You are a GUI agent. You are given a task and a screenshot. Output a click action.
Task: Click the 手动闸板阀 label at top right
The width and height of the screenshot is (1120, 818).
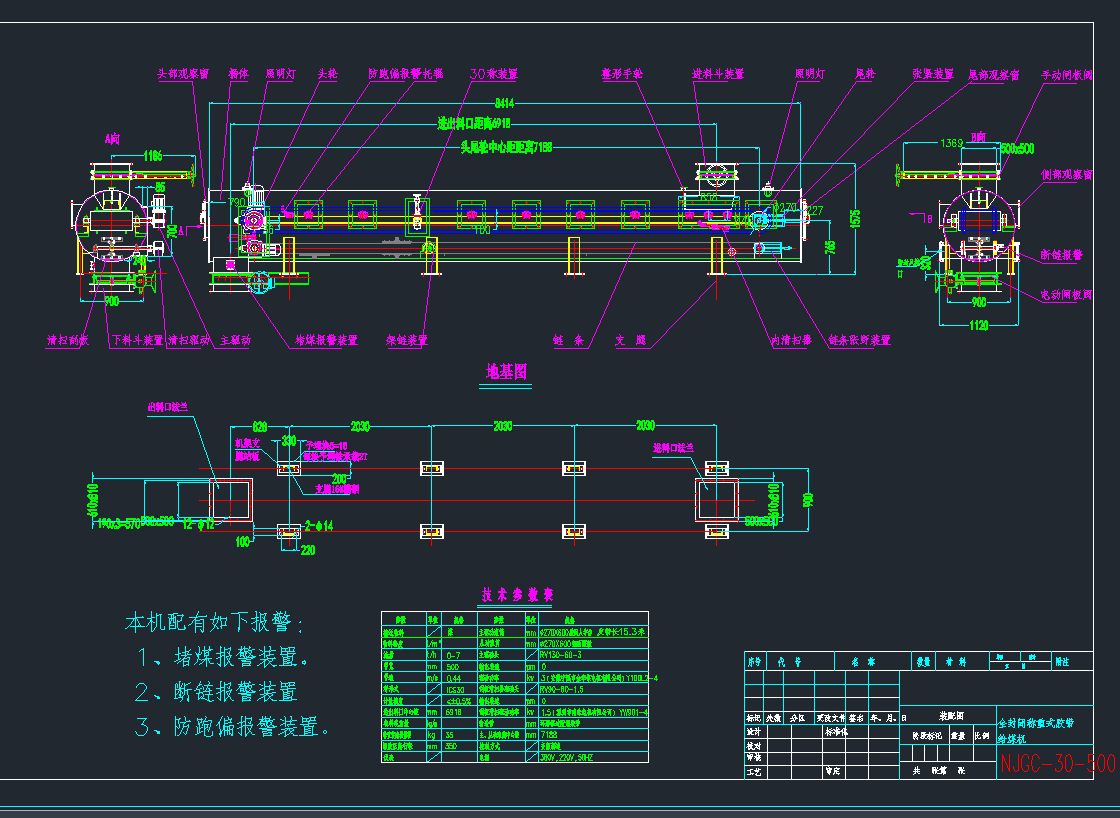coord(1067,74)
